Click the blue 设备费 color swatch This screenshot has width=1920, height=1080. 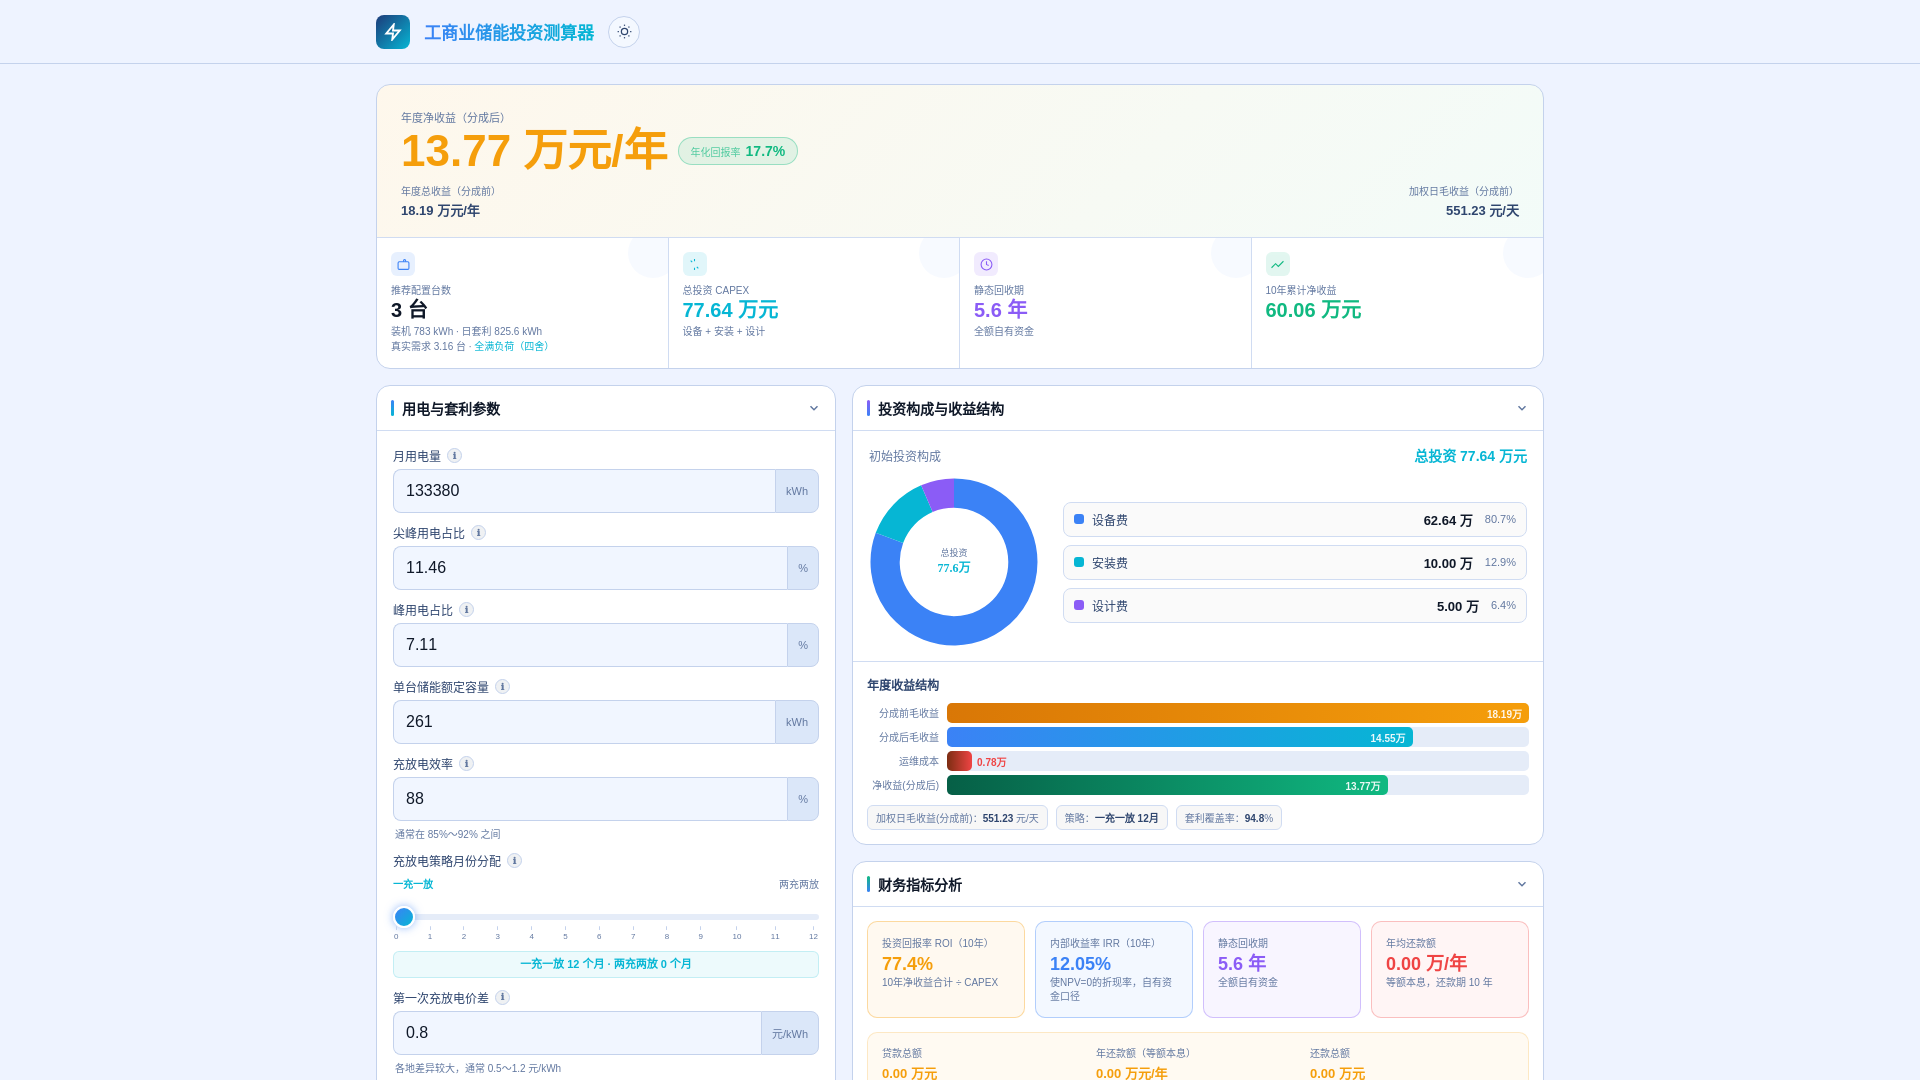(1079, 519)
